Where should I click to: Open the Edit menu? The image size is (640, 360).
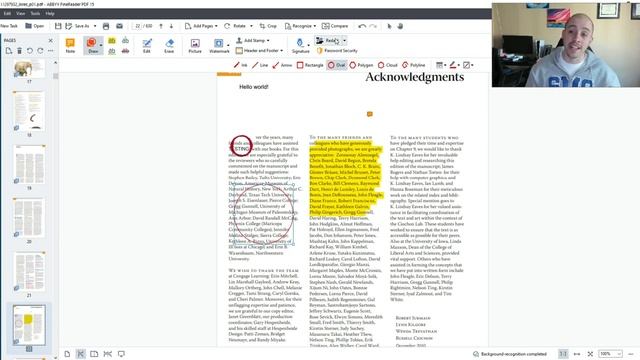pyautogui.click(x=7, y=13)
